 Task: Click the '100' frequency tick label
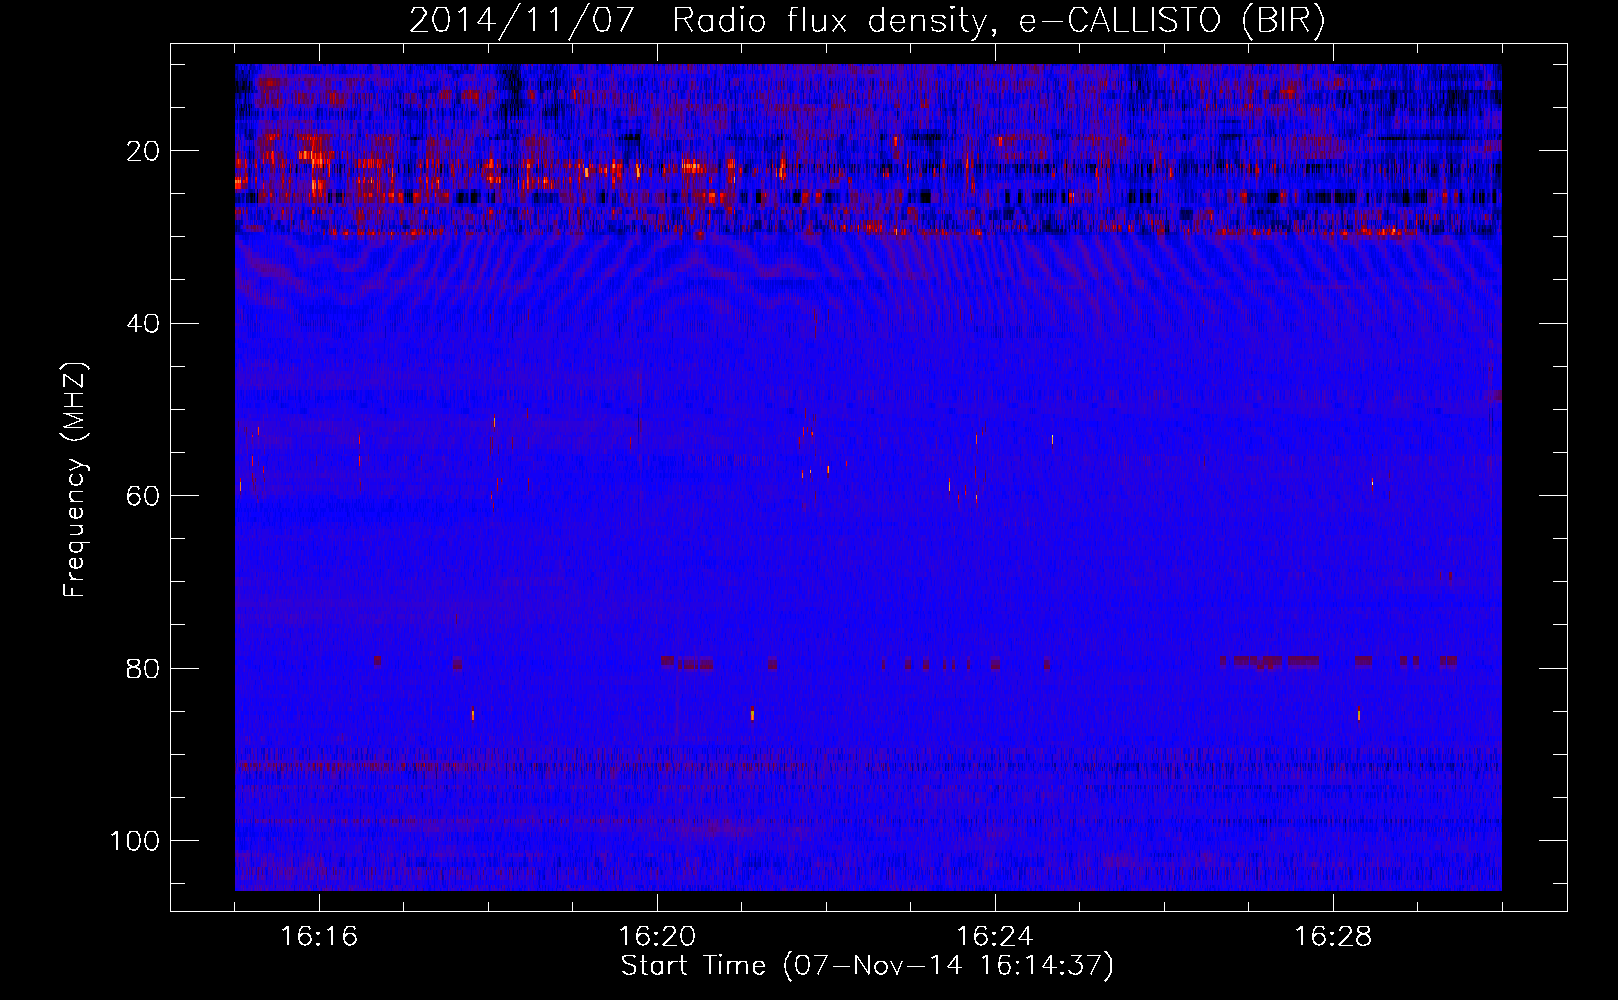[136, 841]
